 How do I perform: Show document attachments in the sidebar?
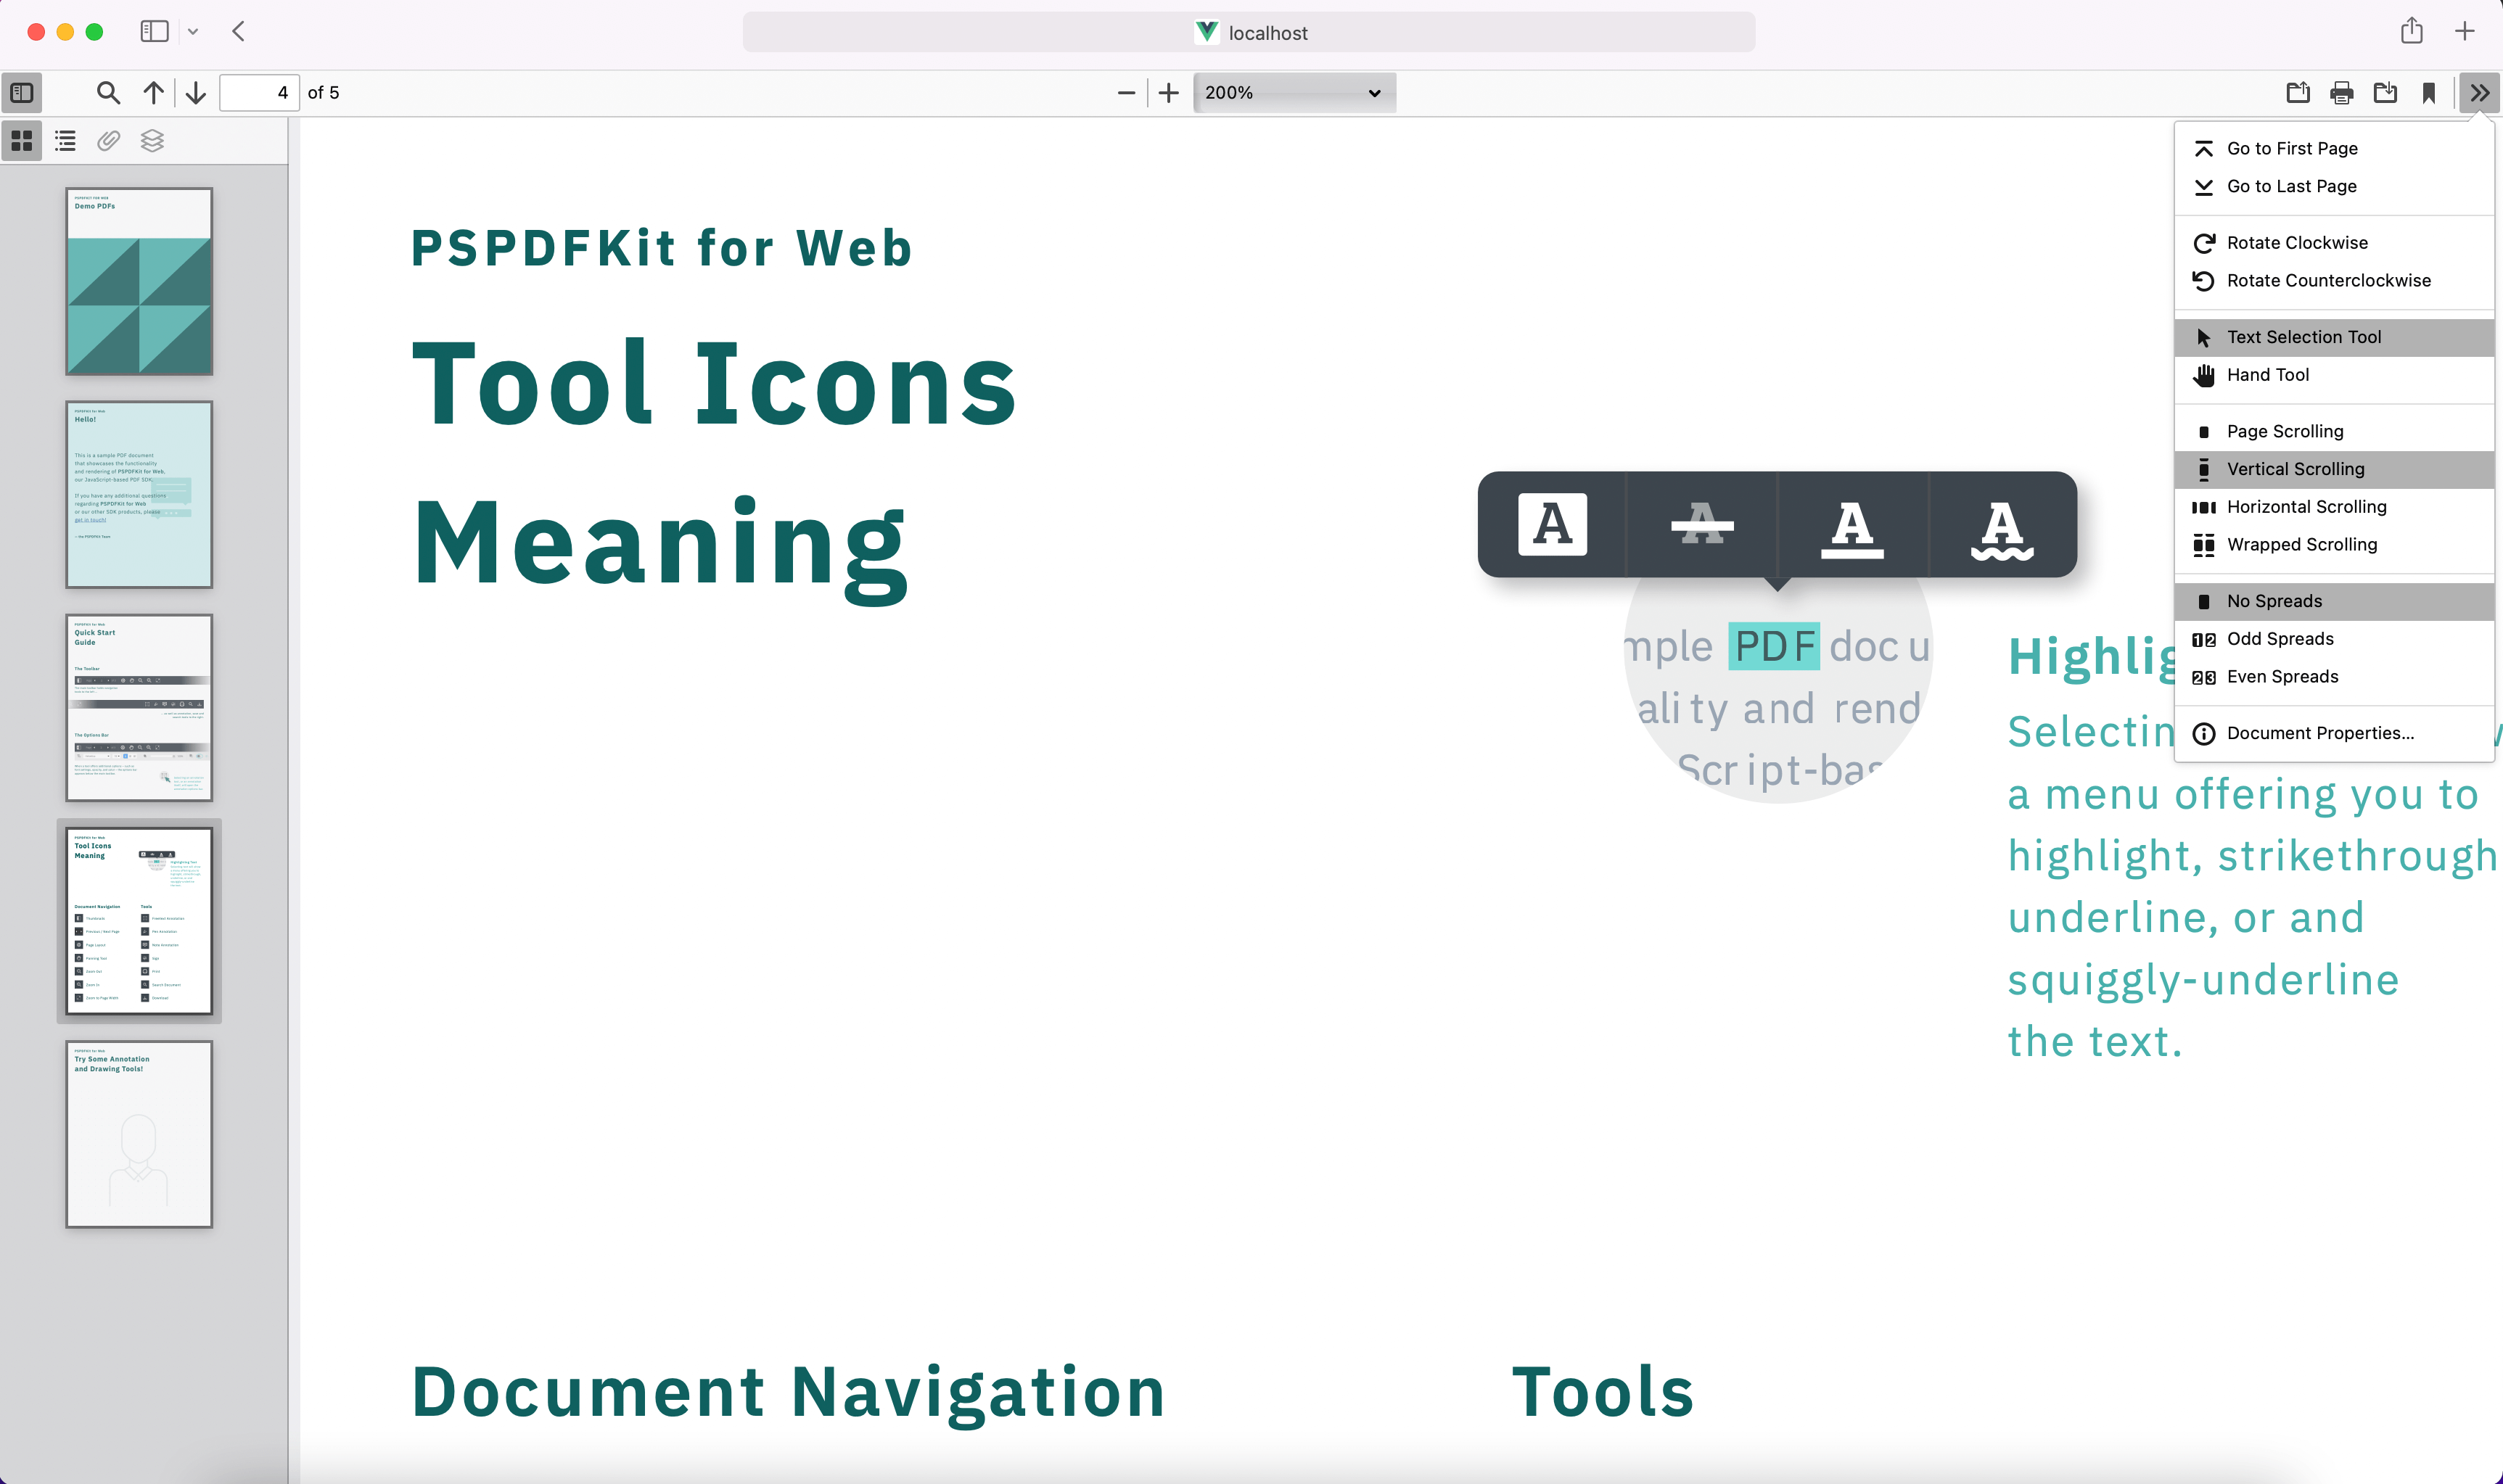108,140
